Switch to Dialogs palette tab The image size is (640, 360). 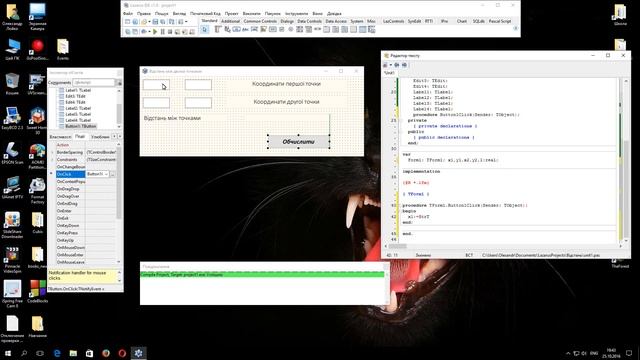(x=287, y=21)
